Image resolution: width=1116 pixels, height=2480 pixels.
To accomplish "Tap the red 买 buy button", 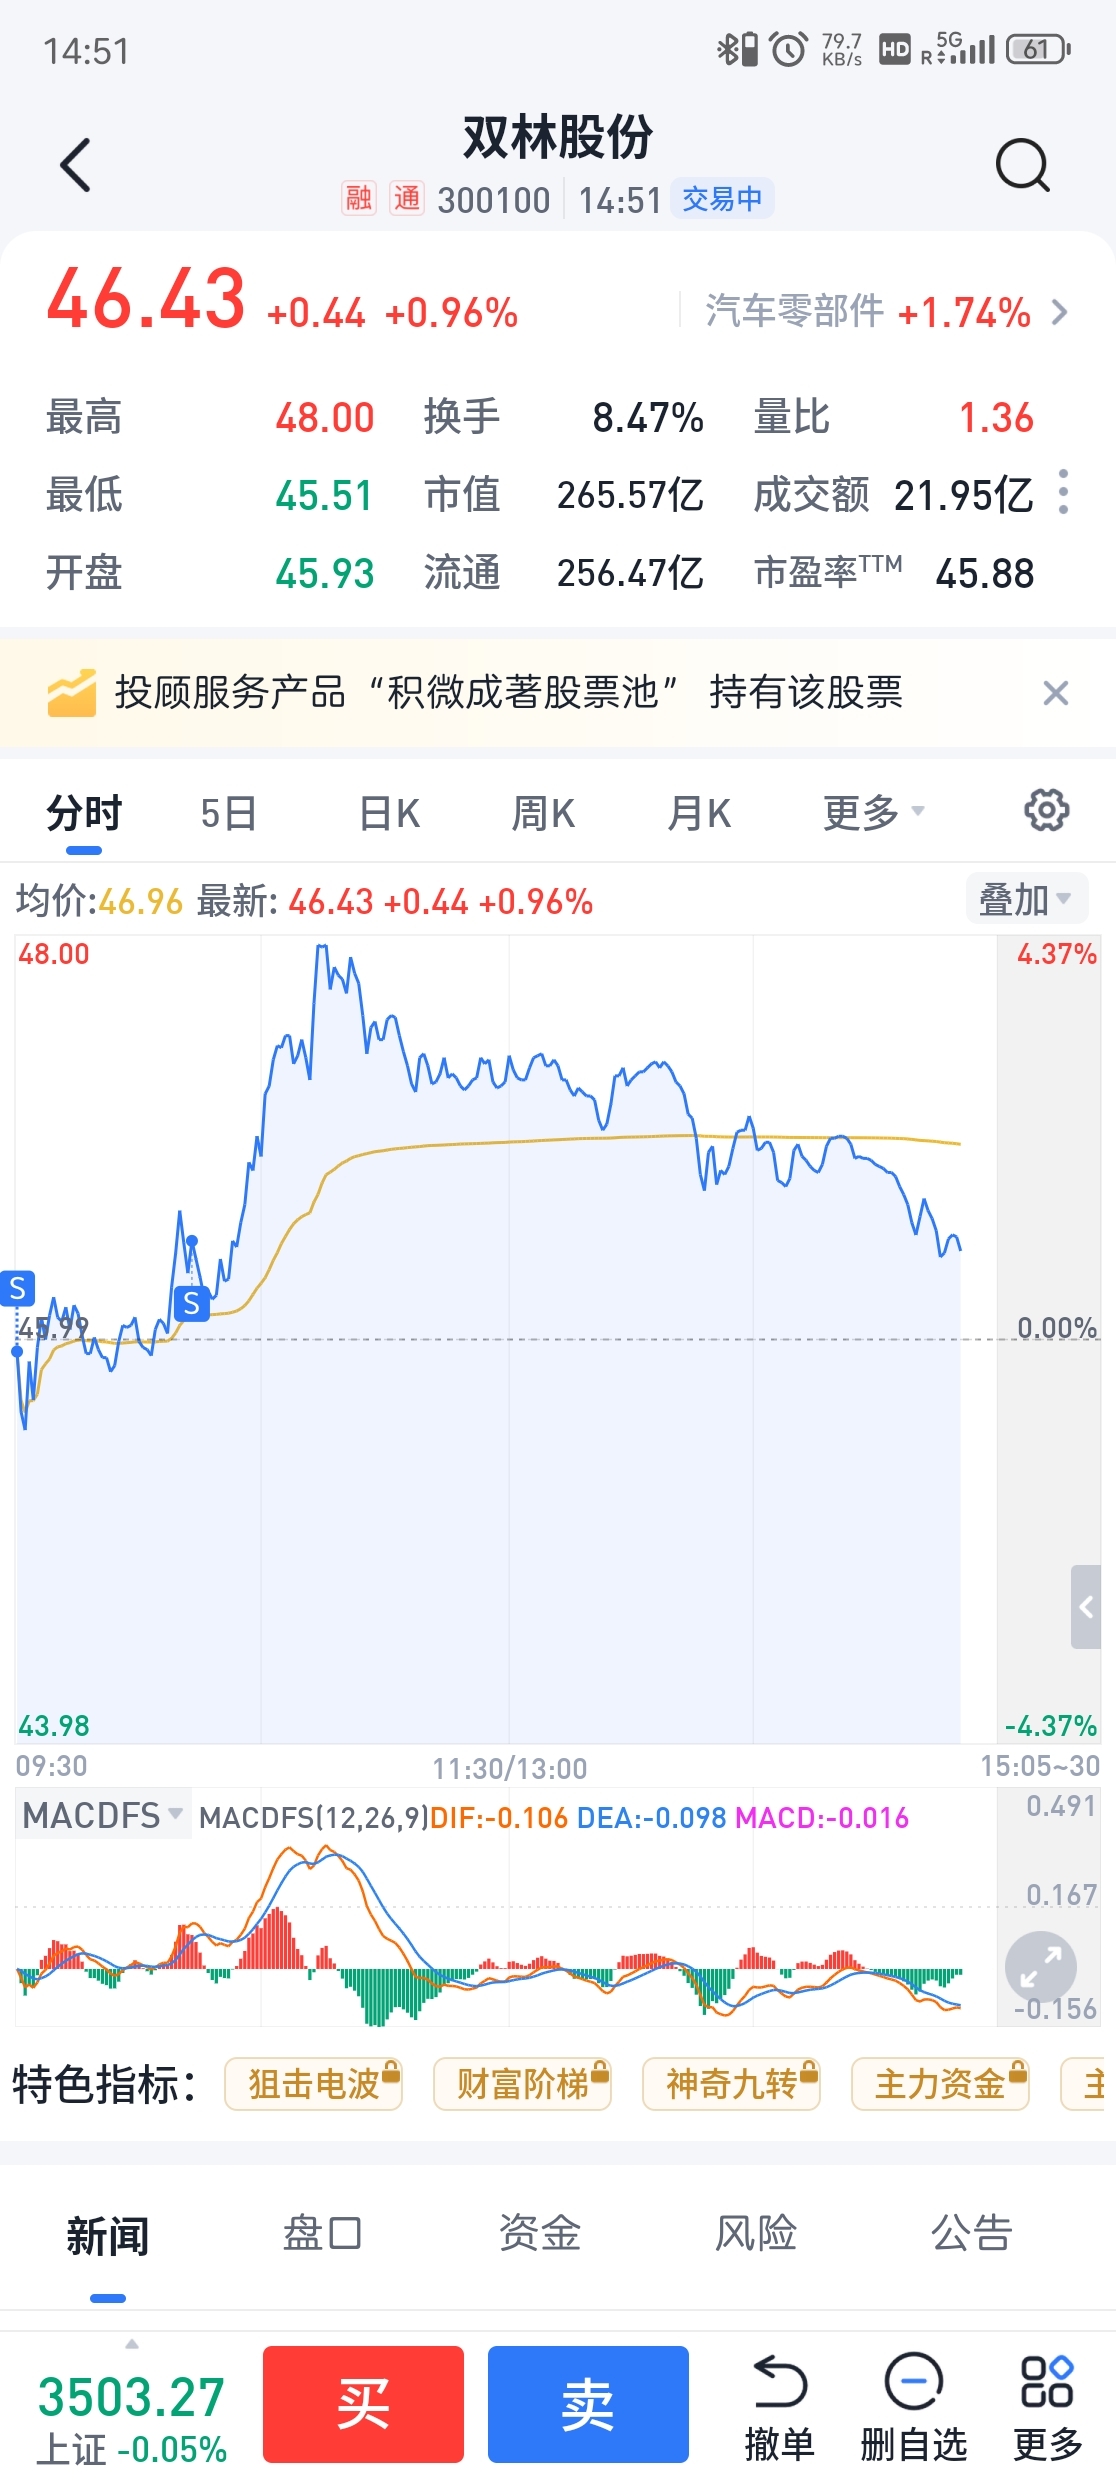I will [363, 2405].
